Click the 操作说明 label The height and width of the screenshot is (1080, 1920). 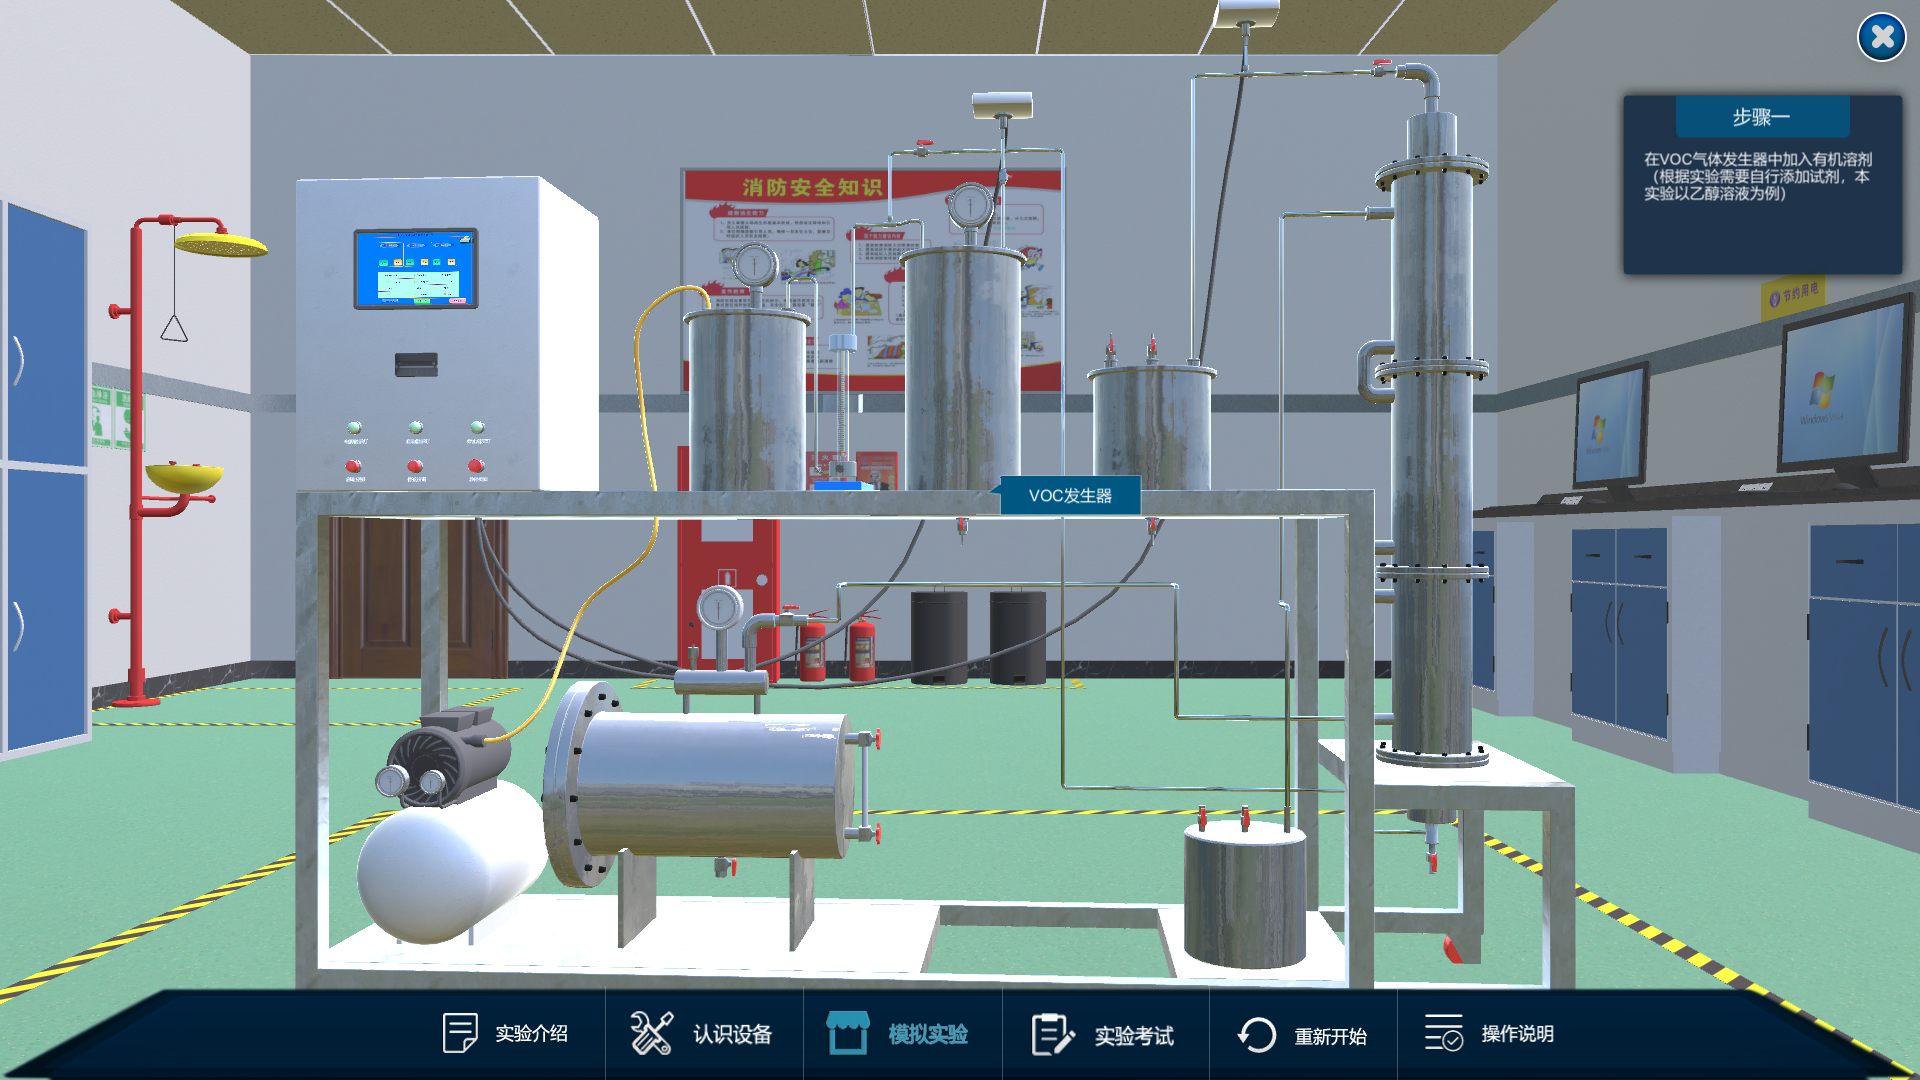1517,1034
